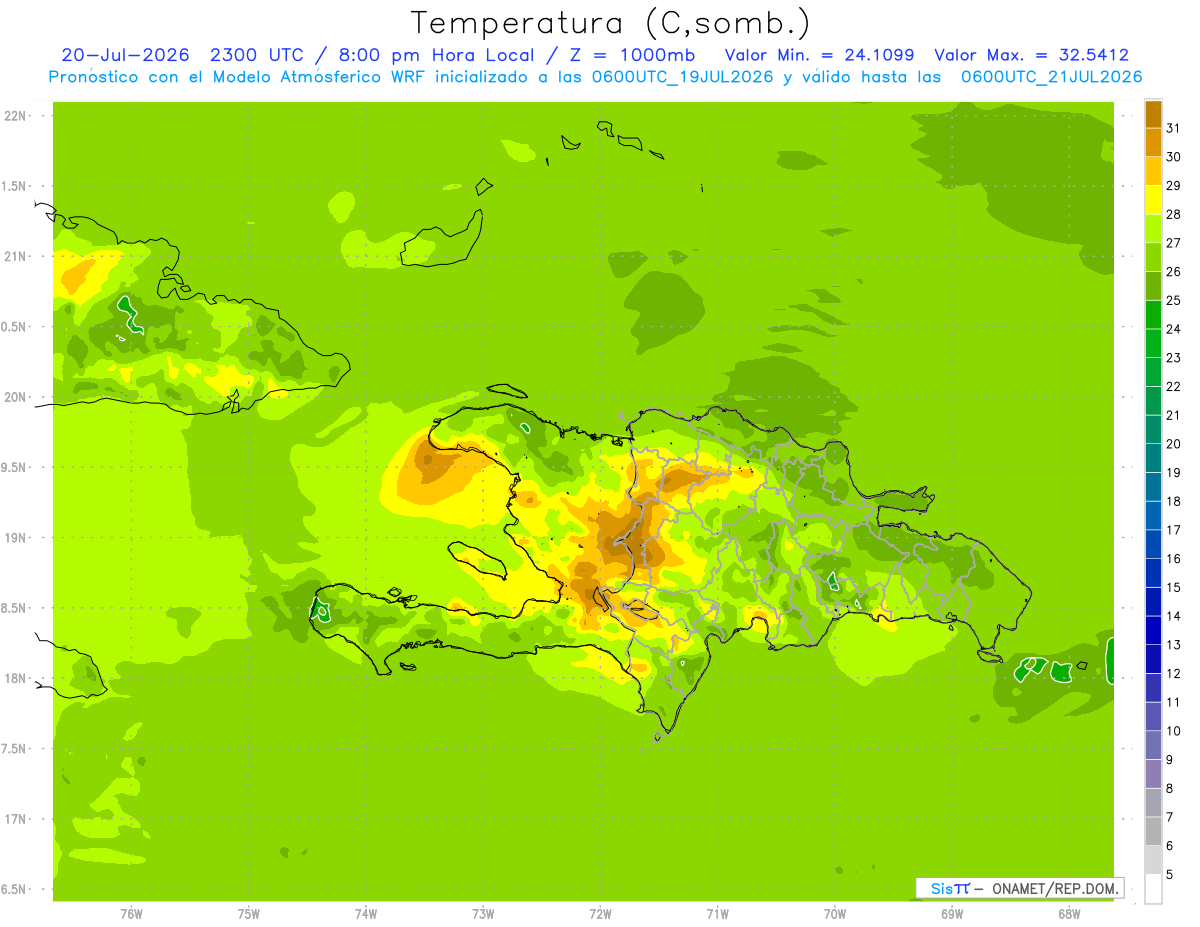Pick the yellow swatch between legend 28 and 29
The height and width of the screenshot is (927, 1200).
click(1153, 200)
